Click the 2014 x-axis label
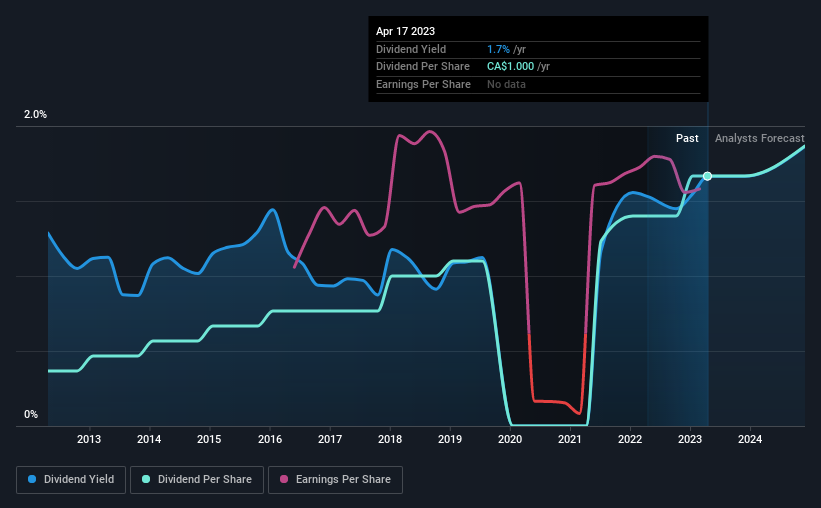This screenshot has width=821, height=508. 149,439
